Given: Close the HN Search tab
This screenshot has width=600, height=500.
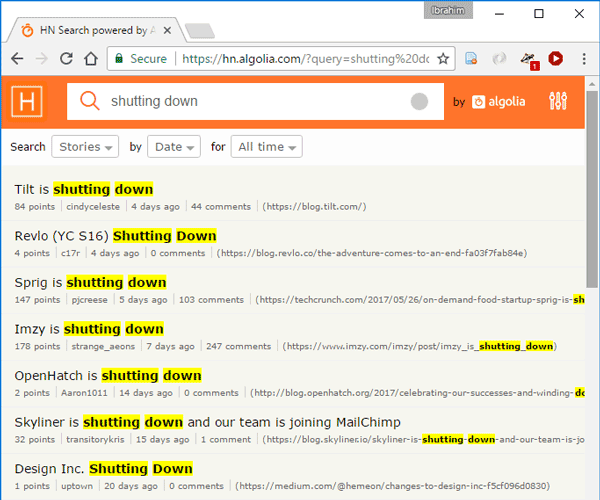Looking at the screenshot, I should pyautogui.click(x=167, y=30).
